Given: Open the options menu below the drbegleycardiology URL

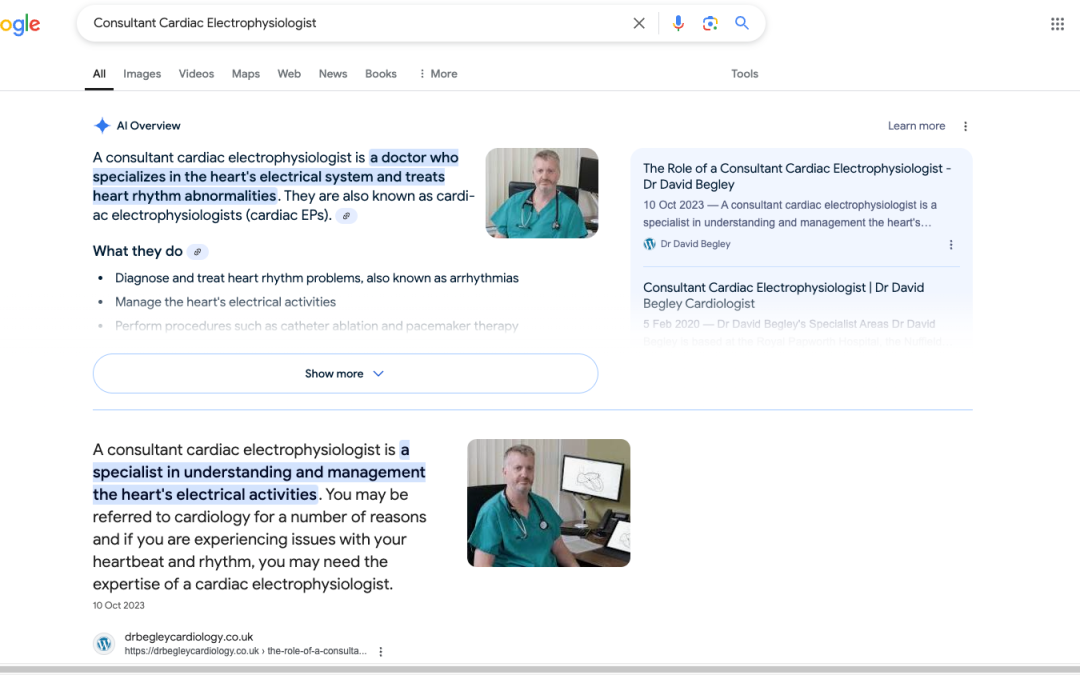Looking at the screenshot, I should click(380, 651).
